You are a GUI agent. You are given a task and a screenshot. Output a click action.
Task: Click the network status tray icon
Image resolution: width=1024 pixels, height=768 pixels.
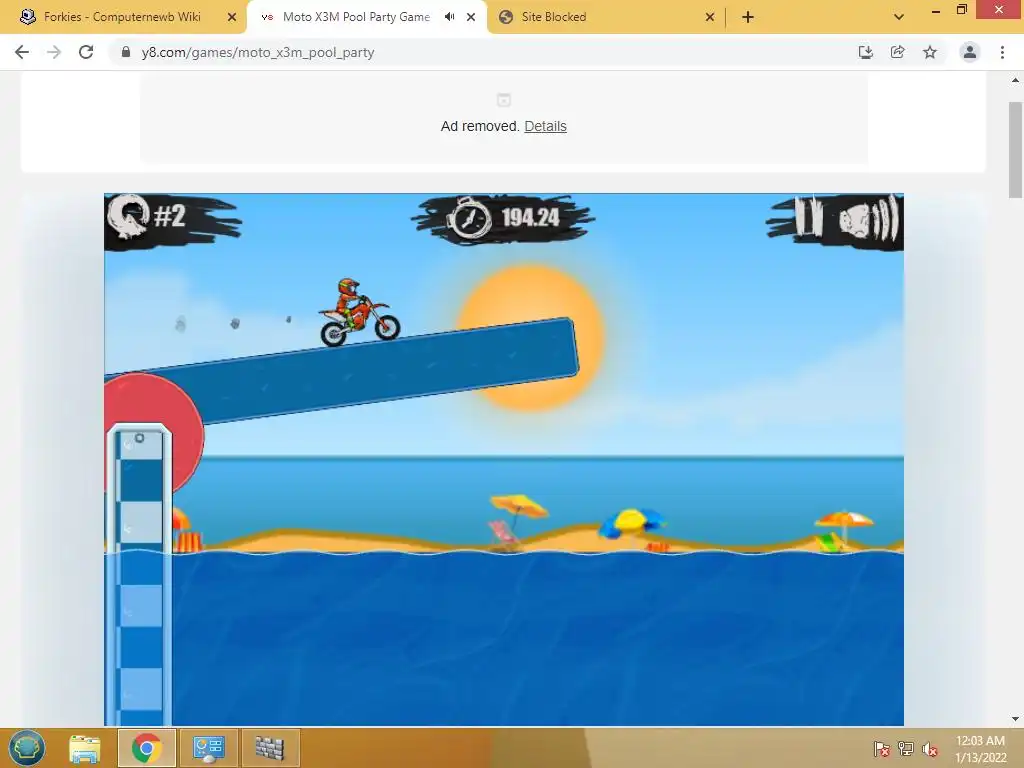pyautogui.click(x=906, y=748)
